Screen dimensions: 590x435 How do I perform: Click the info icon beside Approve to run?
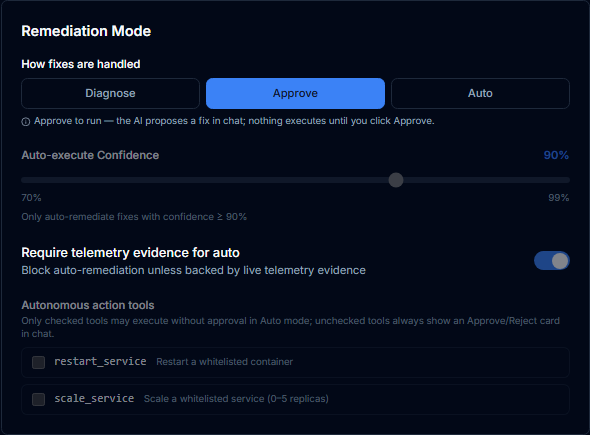[x=26, y=122]
